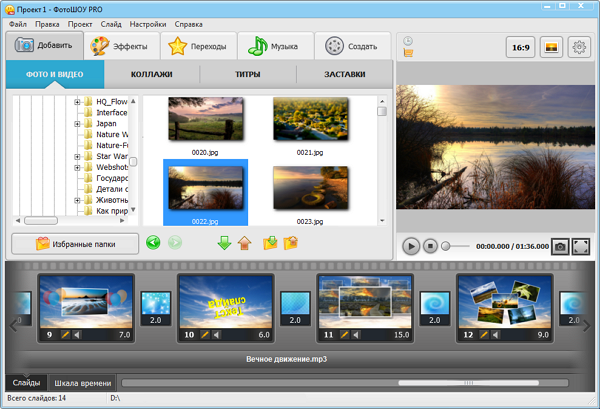This screenshot has width=600, height=409.
Task: Click the sound icon on slide 10
Action: tap(216, 333)
